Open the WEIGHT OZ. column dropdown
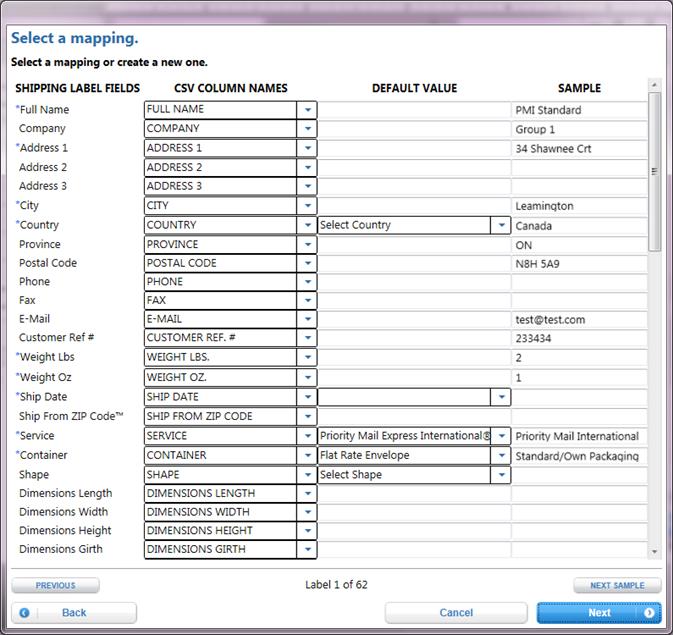The image size is (673, 635). [307, 377]
